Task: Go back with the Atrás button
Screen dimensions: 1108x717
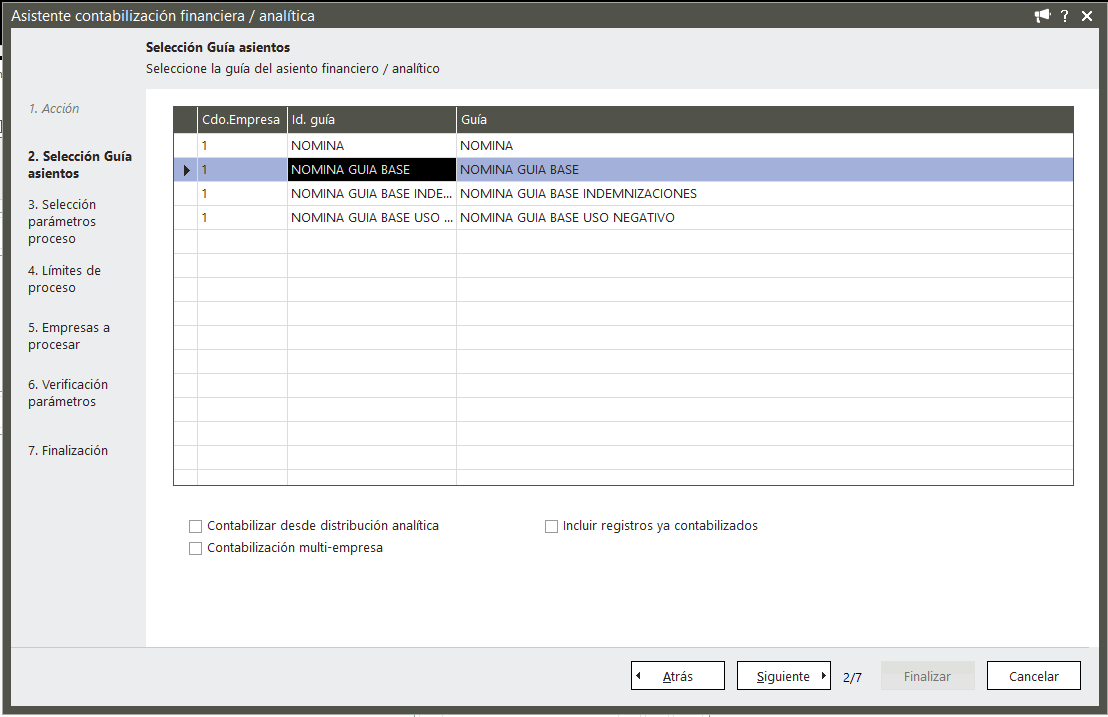Action: [678, 675]
